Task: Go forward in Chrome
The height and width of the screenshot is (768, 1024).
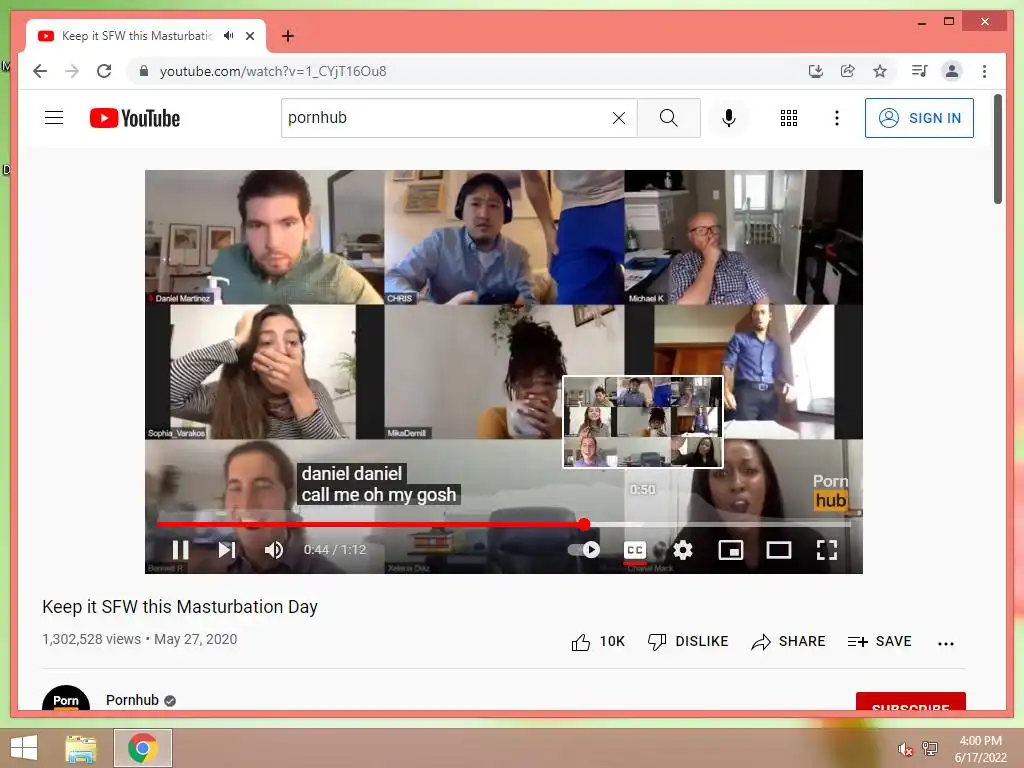Action: [72, 71]
